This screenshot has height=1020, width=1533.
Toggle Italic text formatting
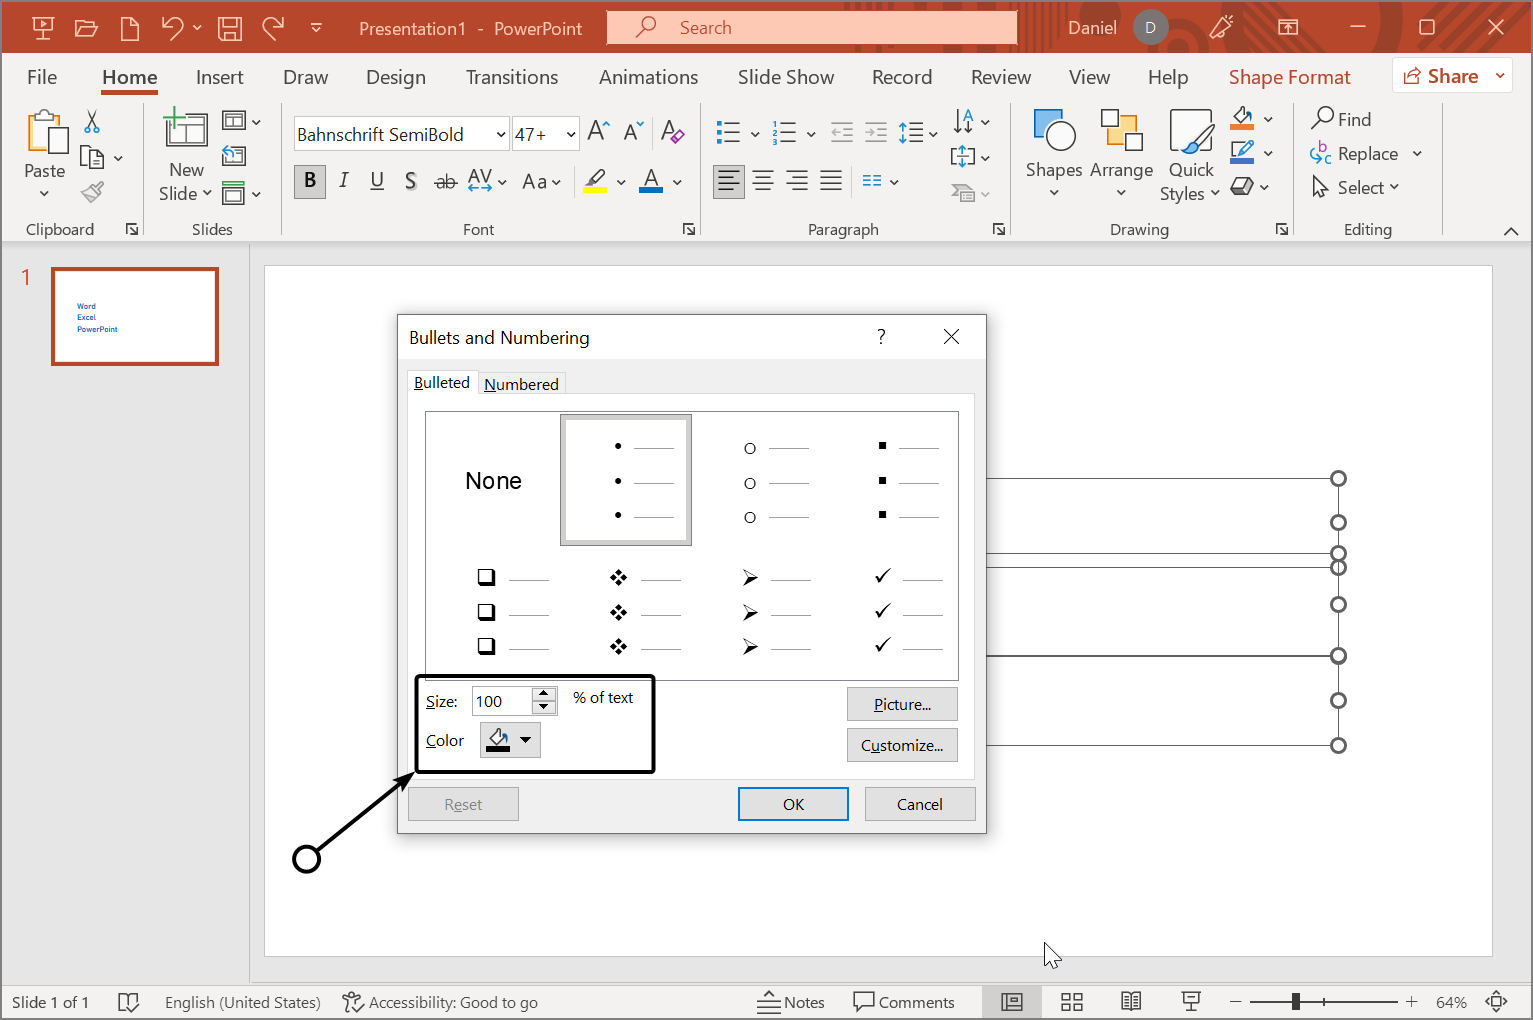[344, 181]
